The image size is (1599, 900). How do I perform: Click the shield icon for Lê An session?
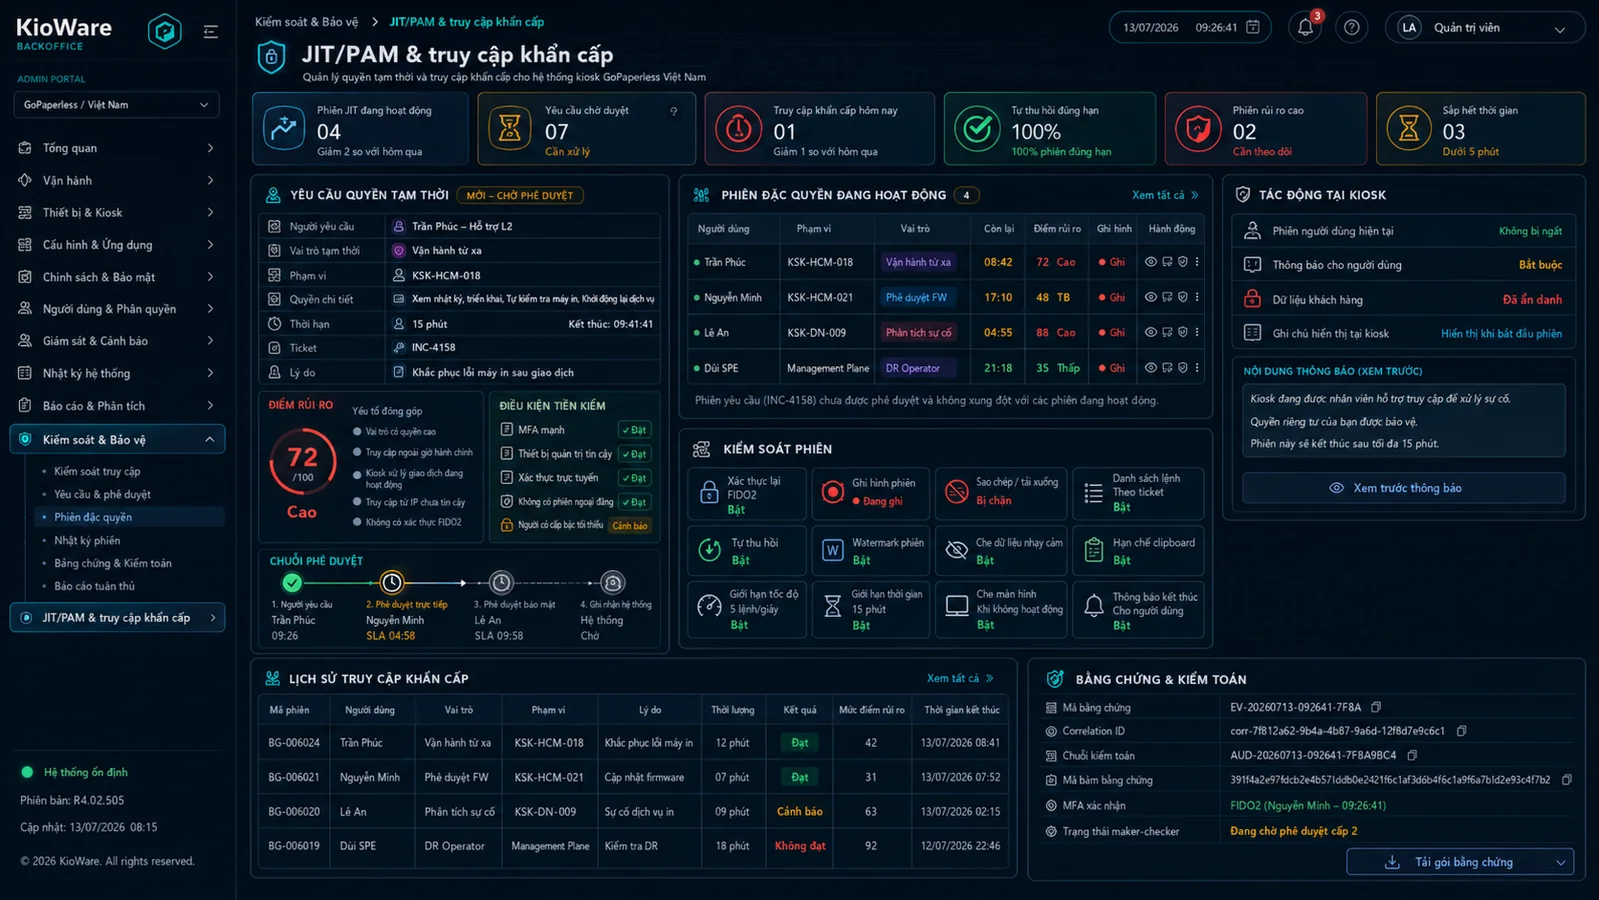point(1182,332)
